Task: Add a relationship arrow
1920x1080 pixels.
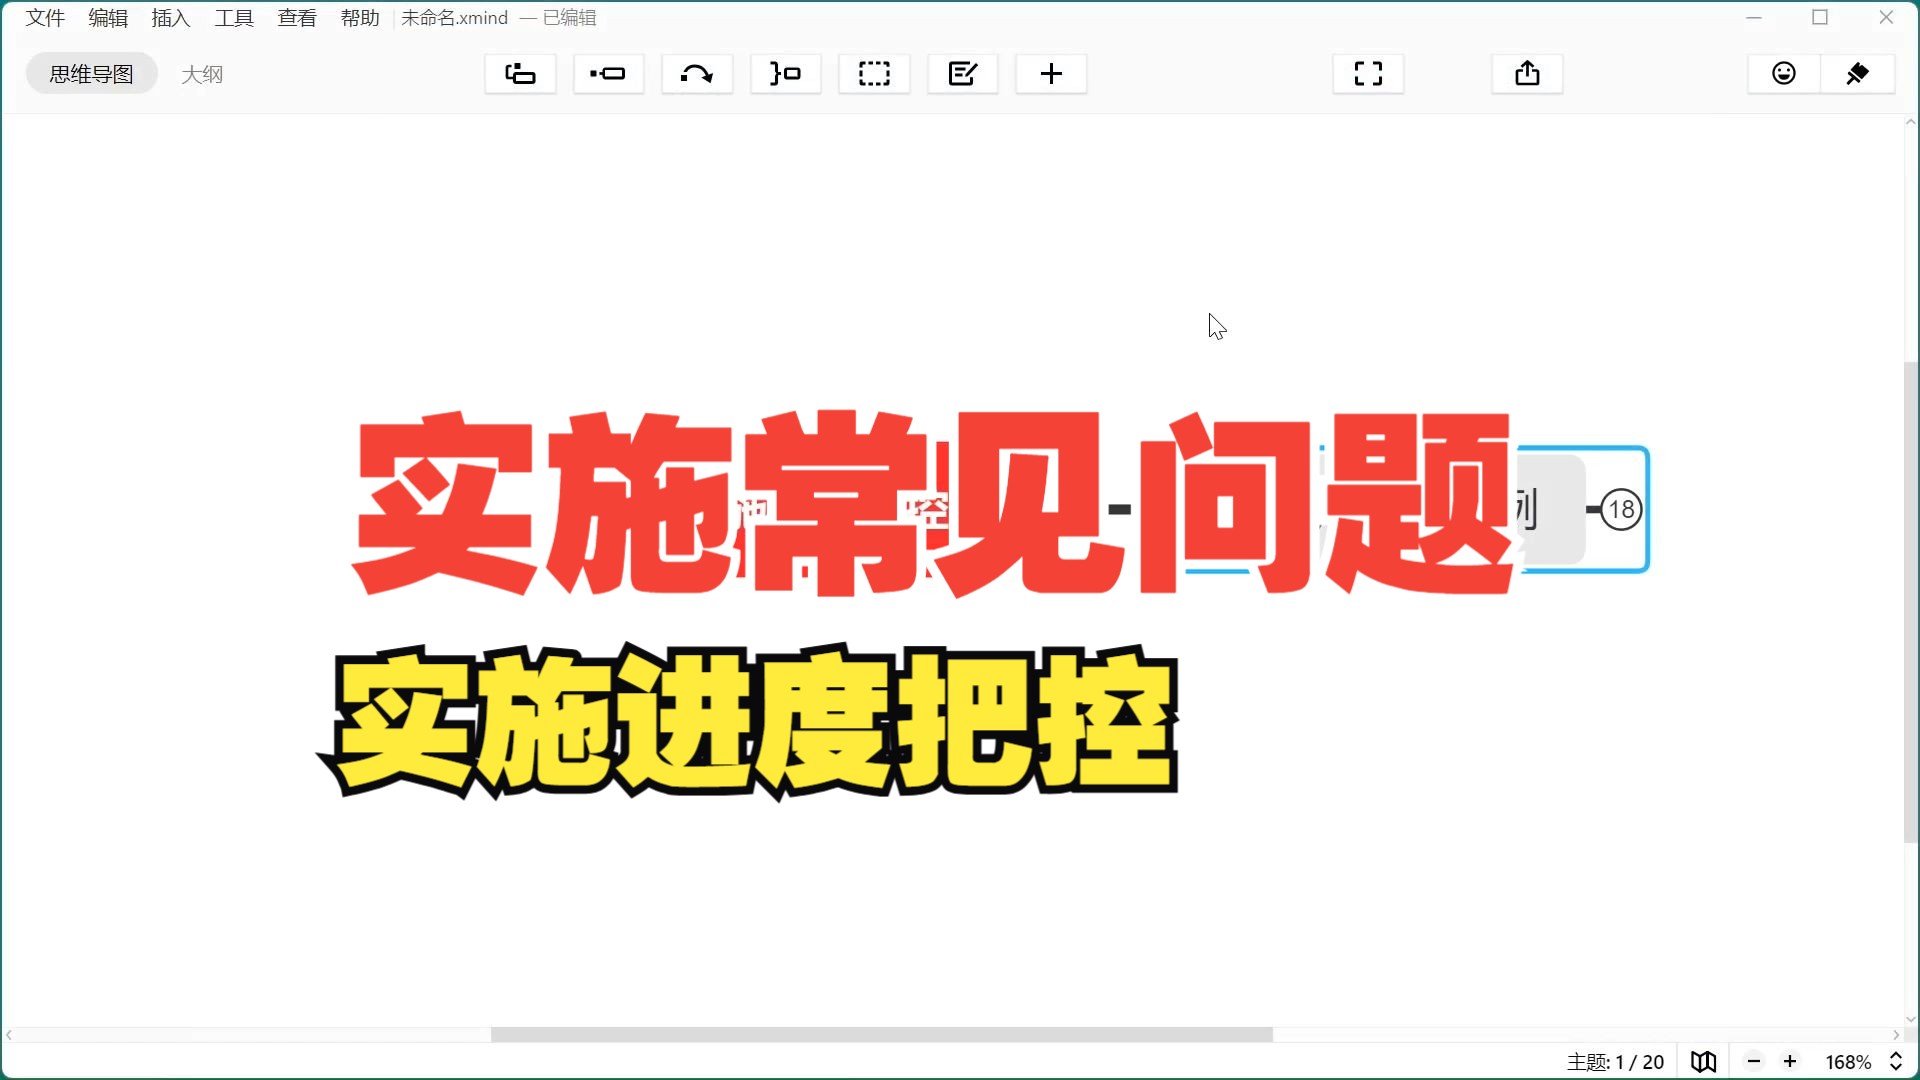Action: (x=697, y=74)
